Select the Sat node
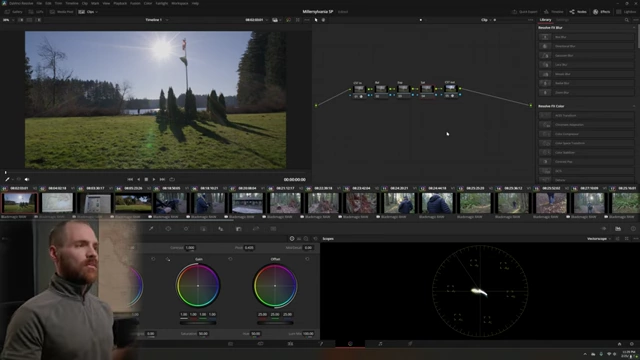Viewport: 640px width, 360px height. pyautogui.click(x=426, y=89)
